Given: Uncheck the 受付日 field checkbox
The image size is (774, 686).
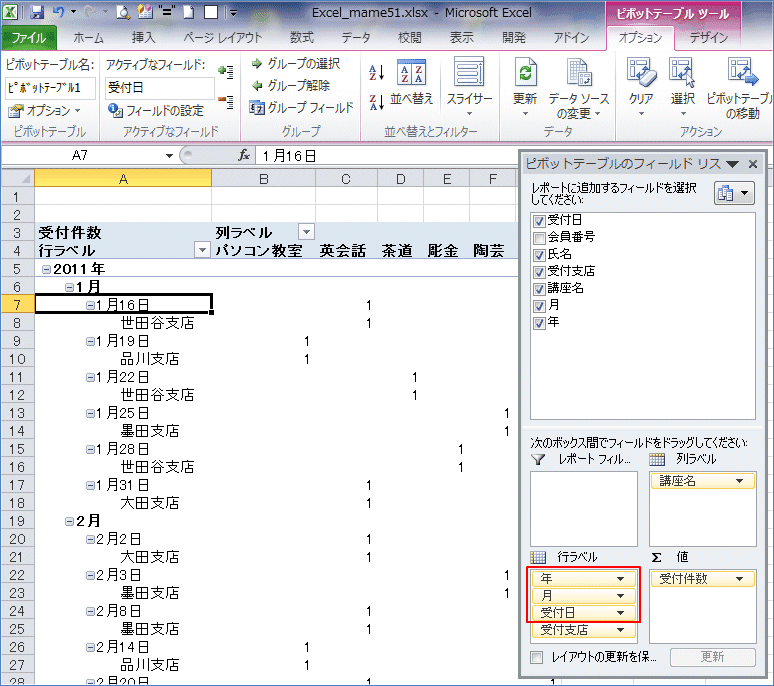Looking at the screenshot, I should pyautogui.click(x=539, y=221).
